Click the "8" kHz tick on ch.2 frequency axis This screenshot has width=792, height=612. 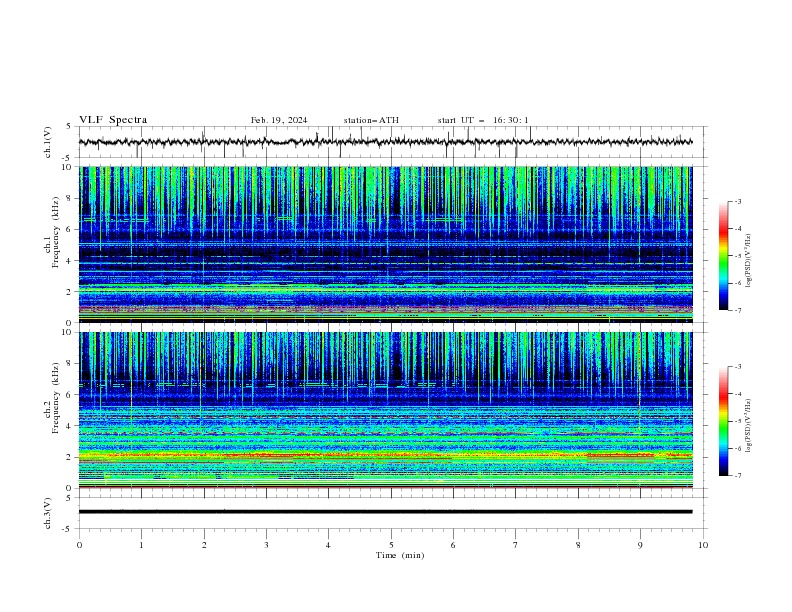[x=70, y=364]
